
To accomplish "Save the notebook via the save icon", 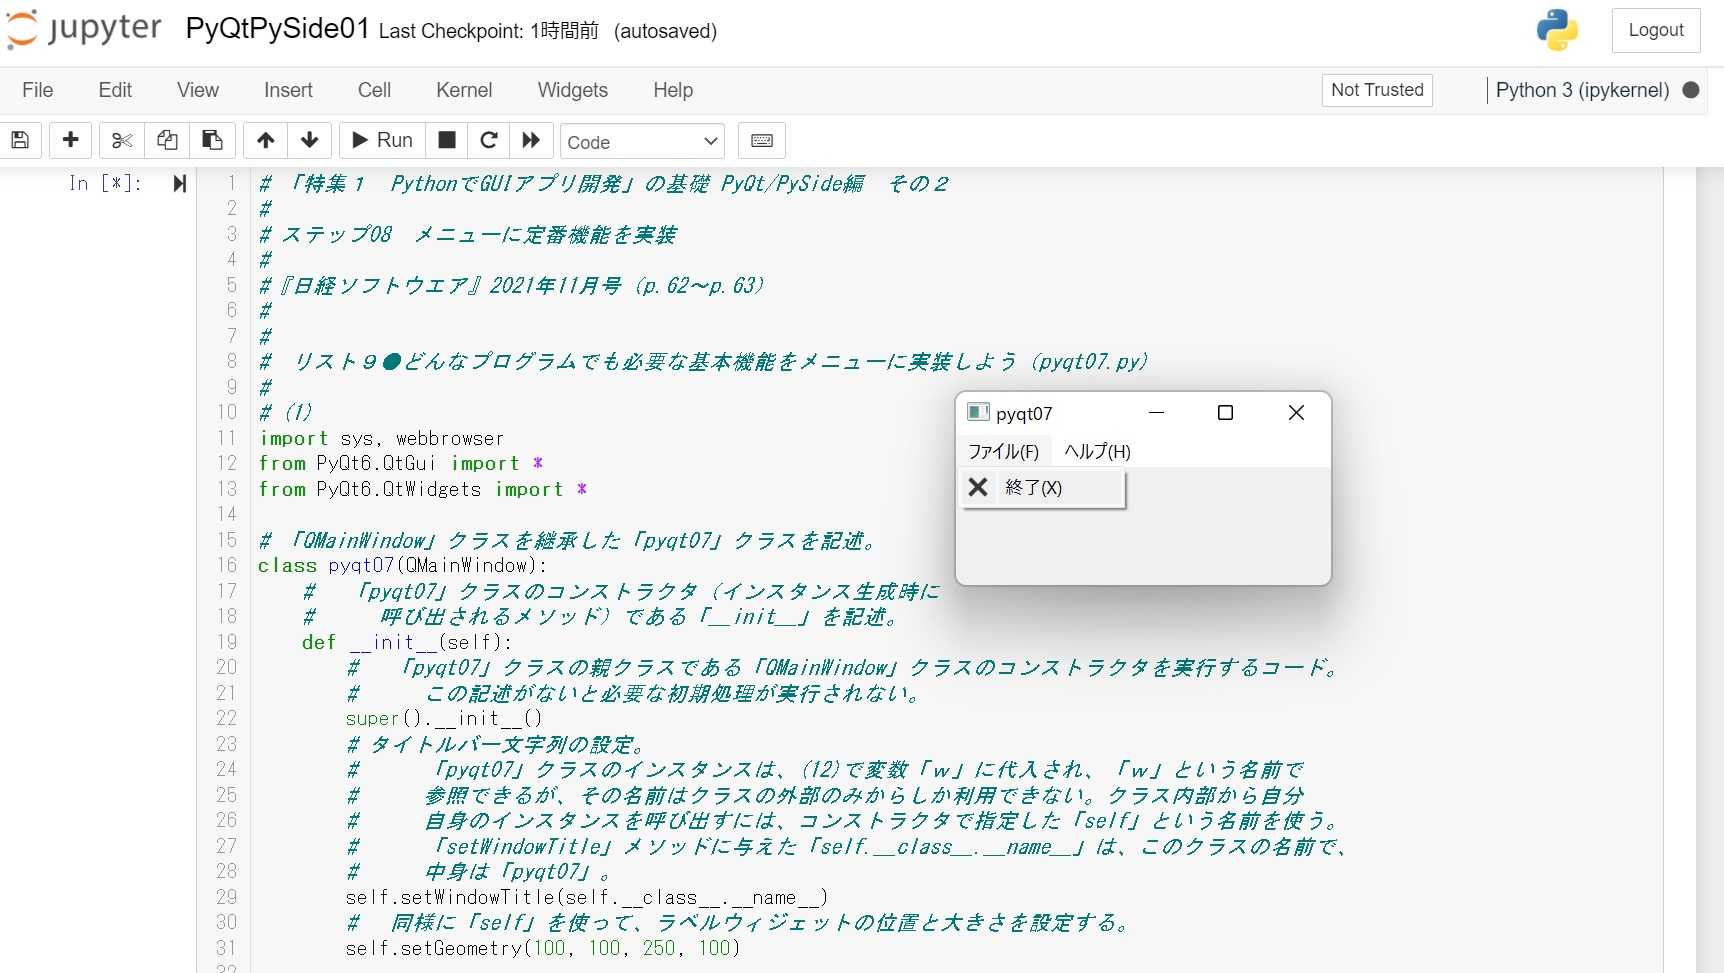I will 20,140.
